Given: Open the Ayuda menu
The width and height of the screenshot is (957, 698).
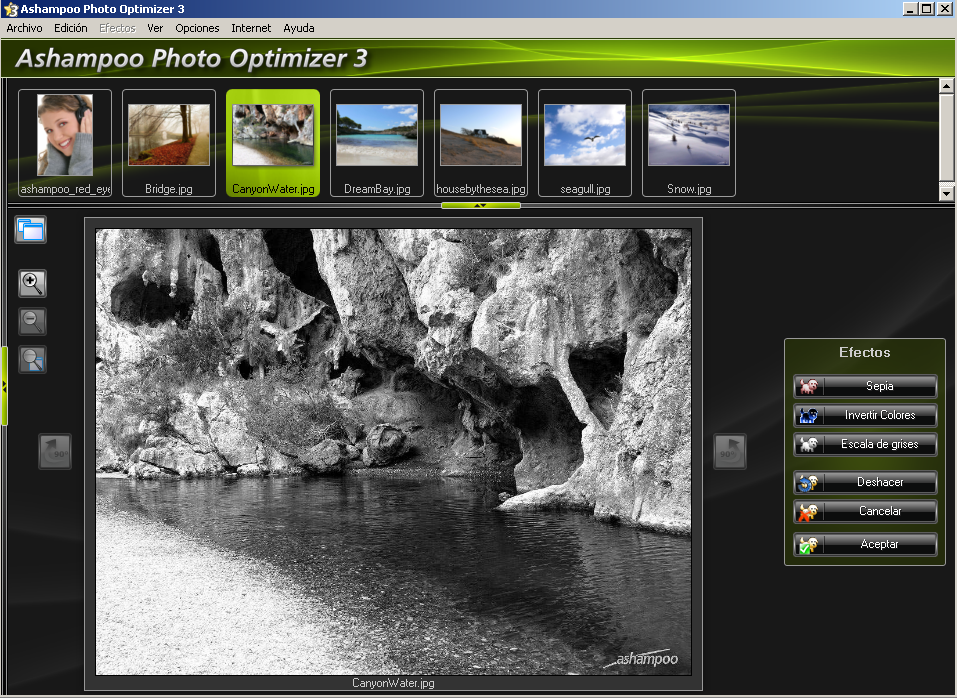Looking at the screenshot, I should (299, 28).
